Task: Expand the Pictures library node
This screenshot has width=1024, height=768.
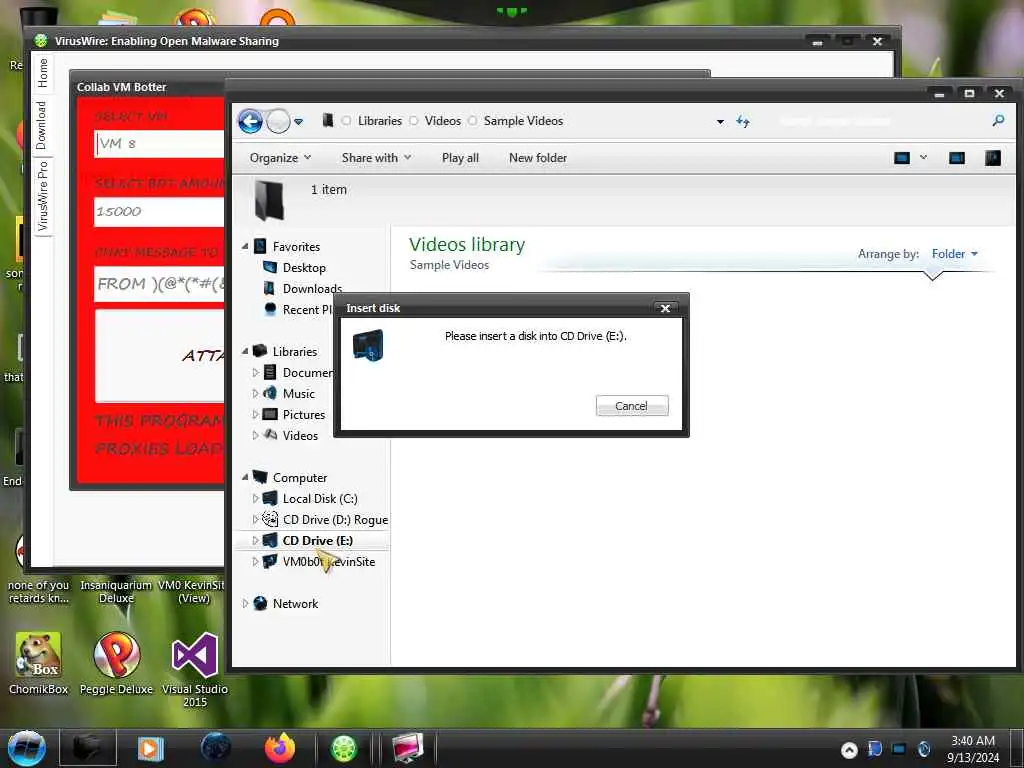Action: pyautogui.click(x=255, y=415)
